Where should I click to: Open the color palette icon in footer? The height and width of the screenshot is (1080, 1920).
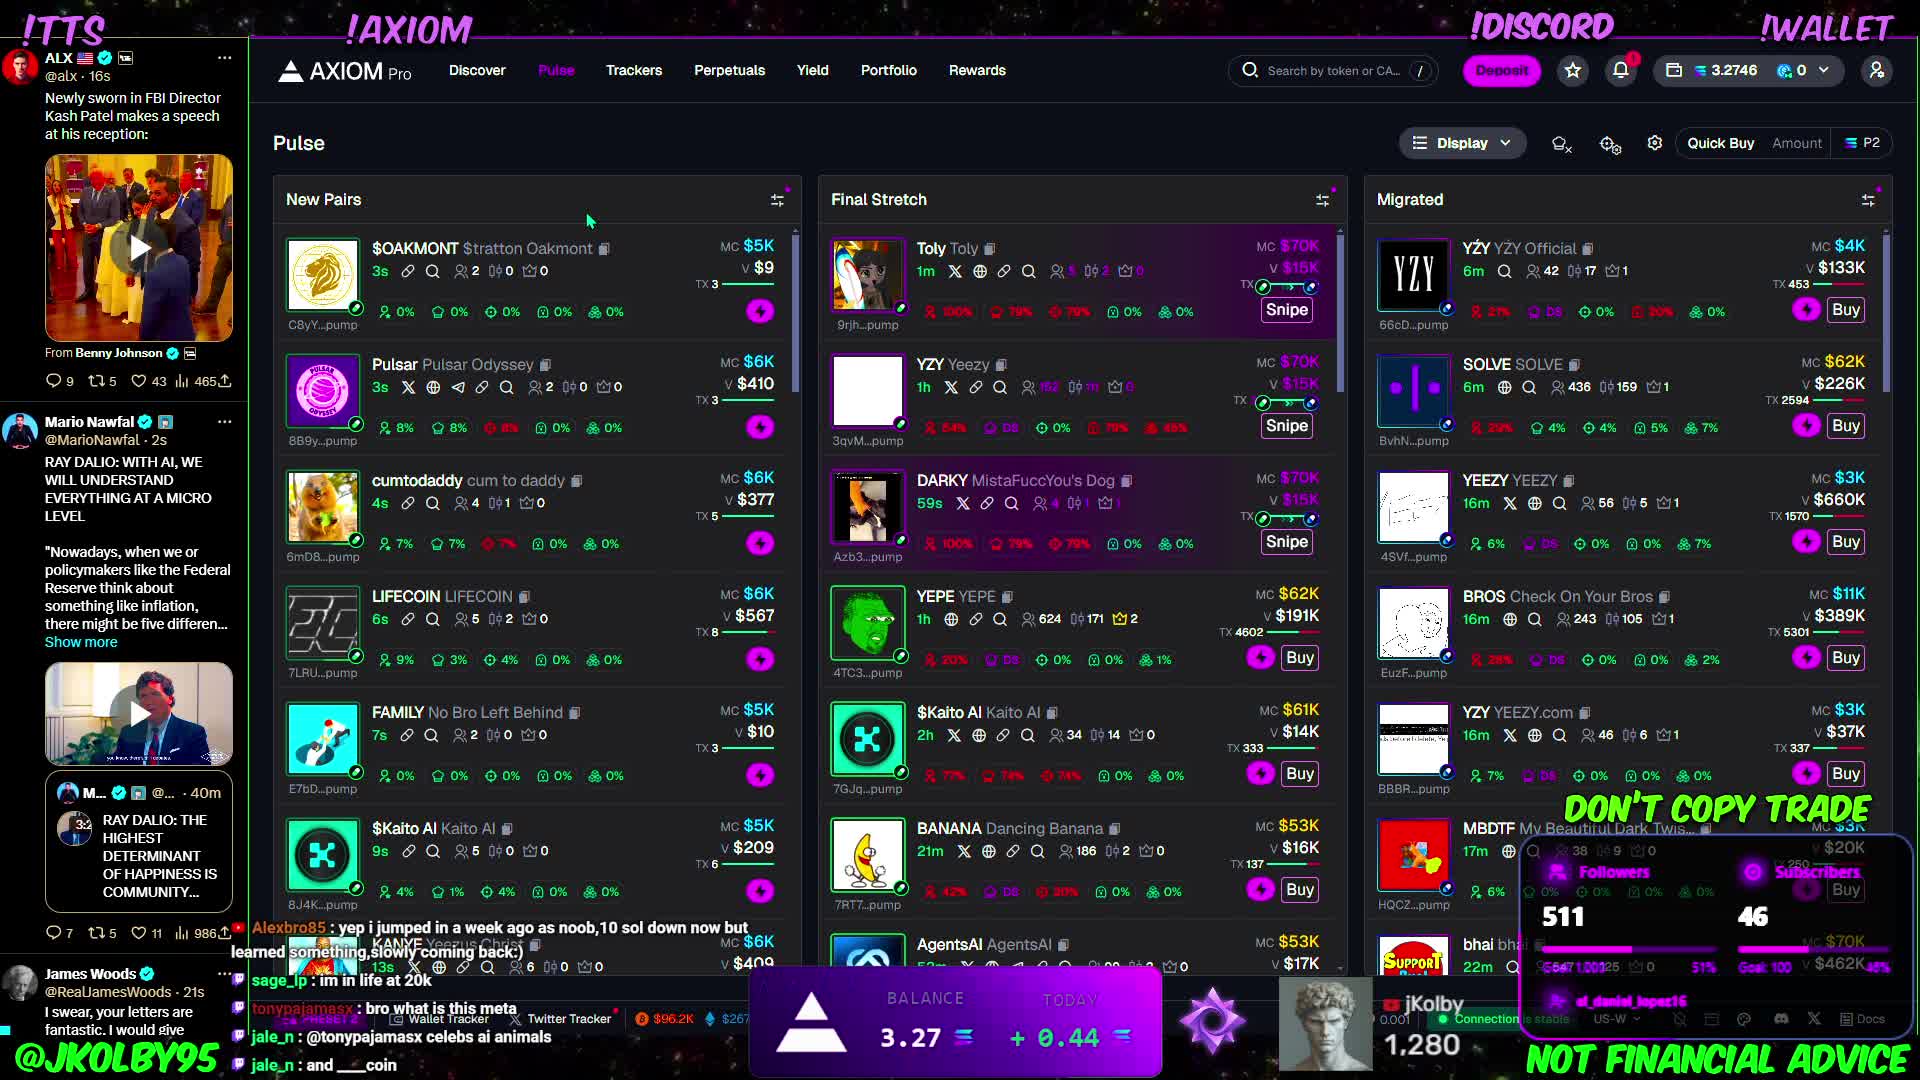pos(1744,1019)
